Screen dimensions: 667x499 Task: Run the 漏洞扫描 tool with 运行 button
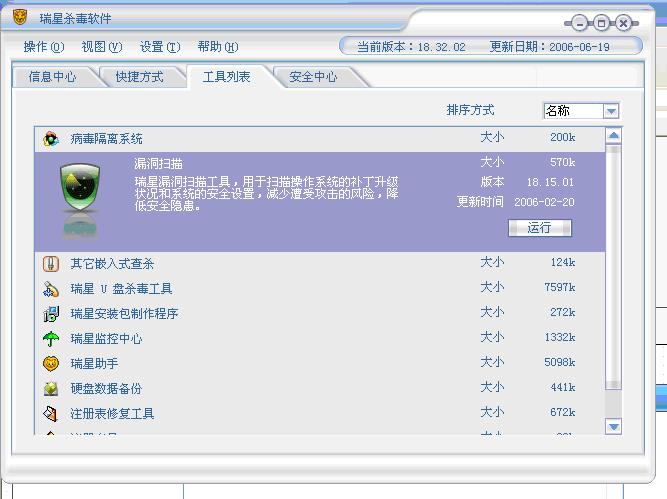pyautogui.click(x=540, y=228)
